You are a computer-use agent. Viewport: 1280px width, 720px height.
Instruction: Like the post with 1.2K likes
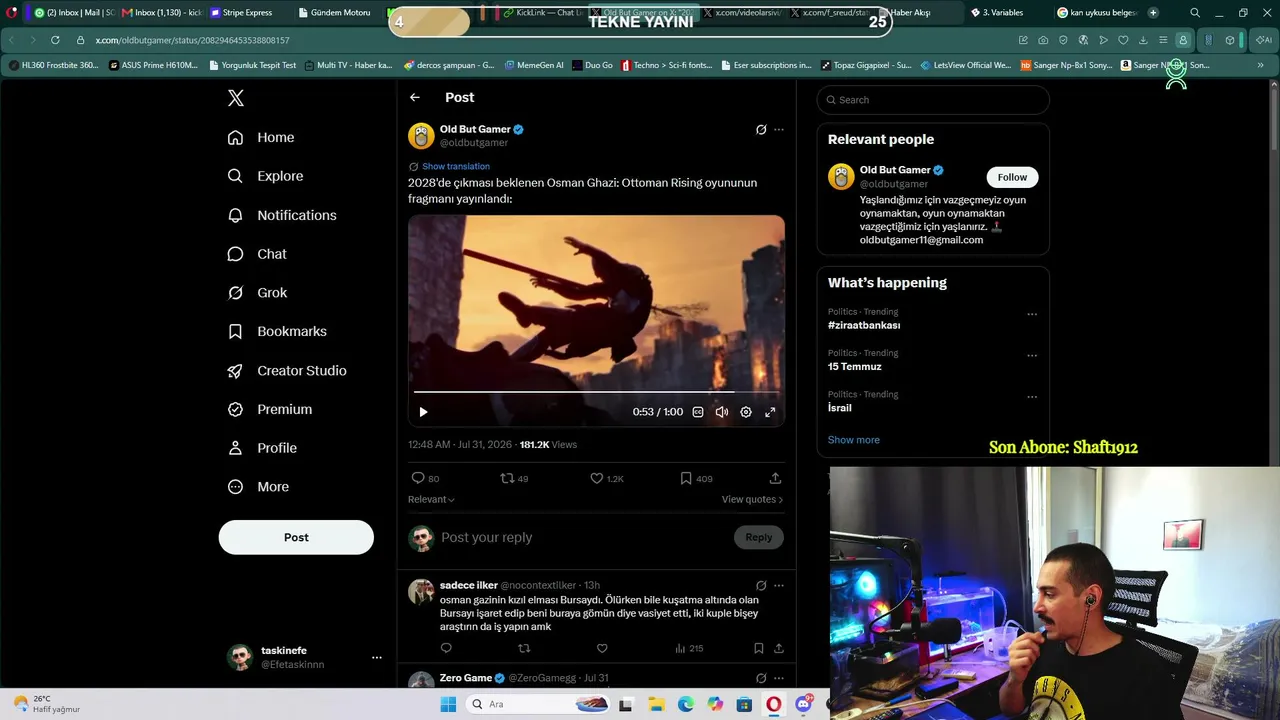[607, 478]
